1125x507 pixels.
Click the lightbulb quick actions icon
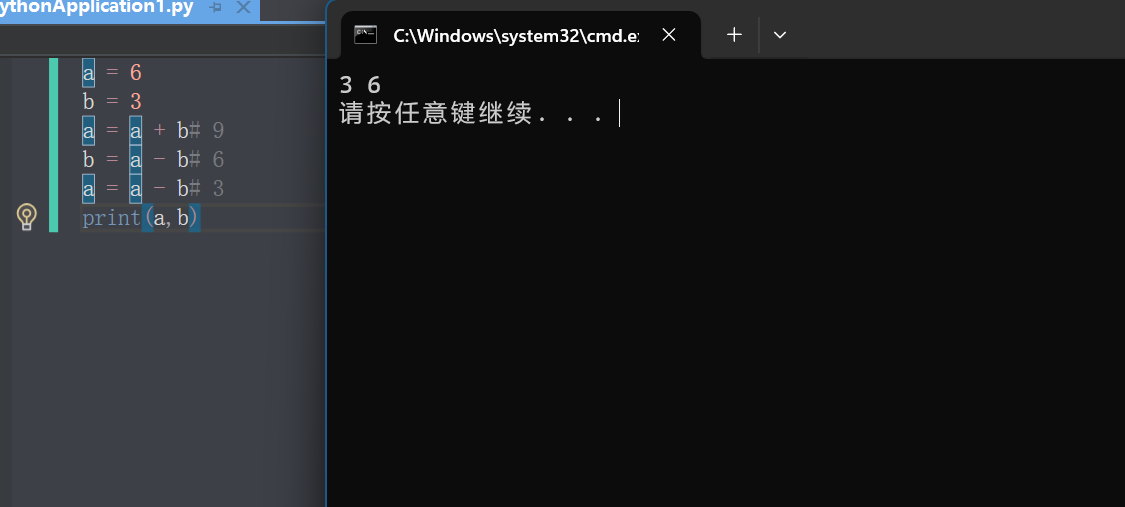point(27,217)
